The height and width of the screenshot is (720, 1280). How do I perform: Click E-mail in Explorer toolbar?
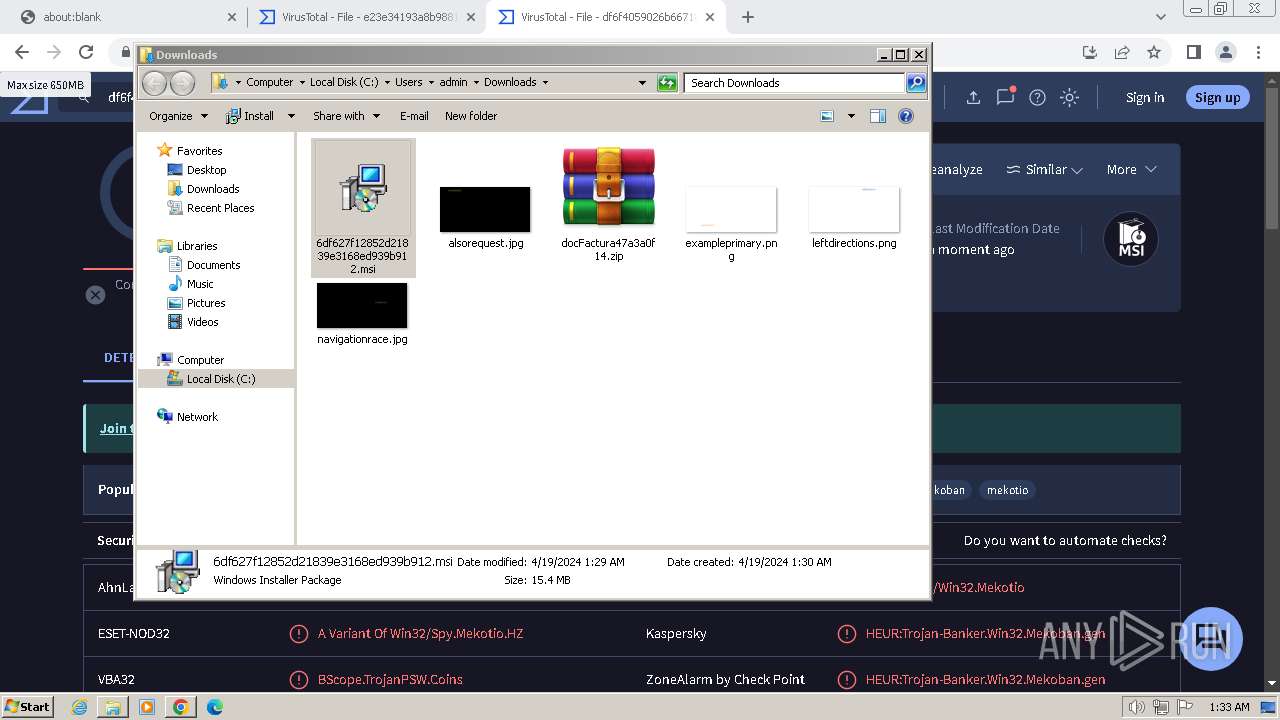414,116
